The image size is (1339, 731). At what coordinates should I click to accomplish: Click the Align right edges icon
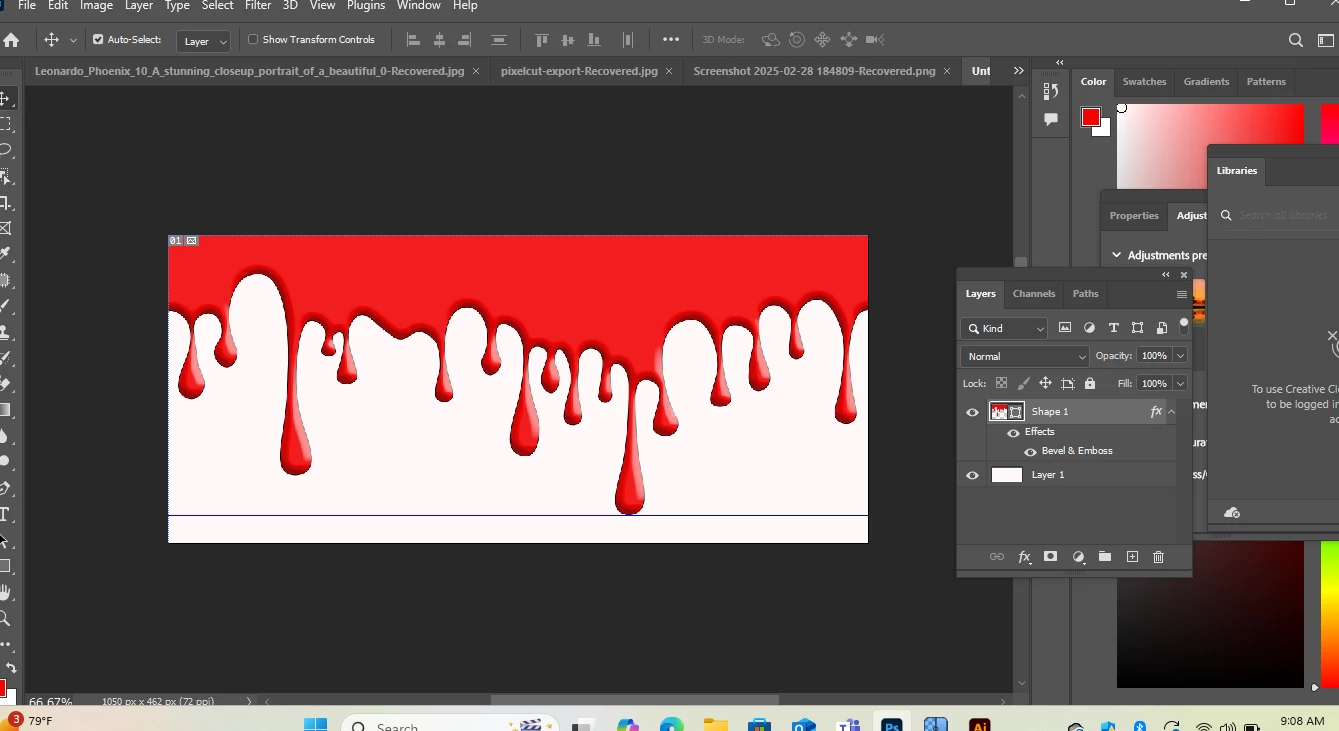[465, 40]
